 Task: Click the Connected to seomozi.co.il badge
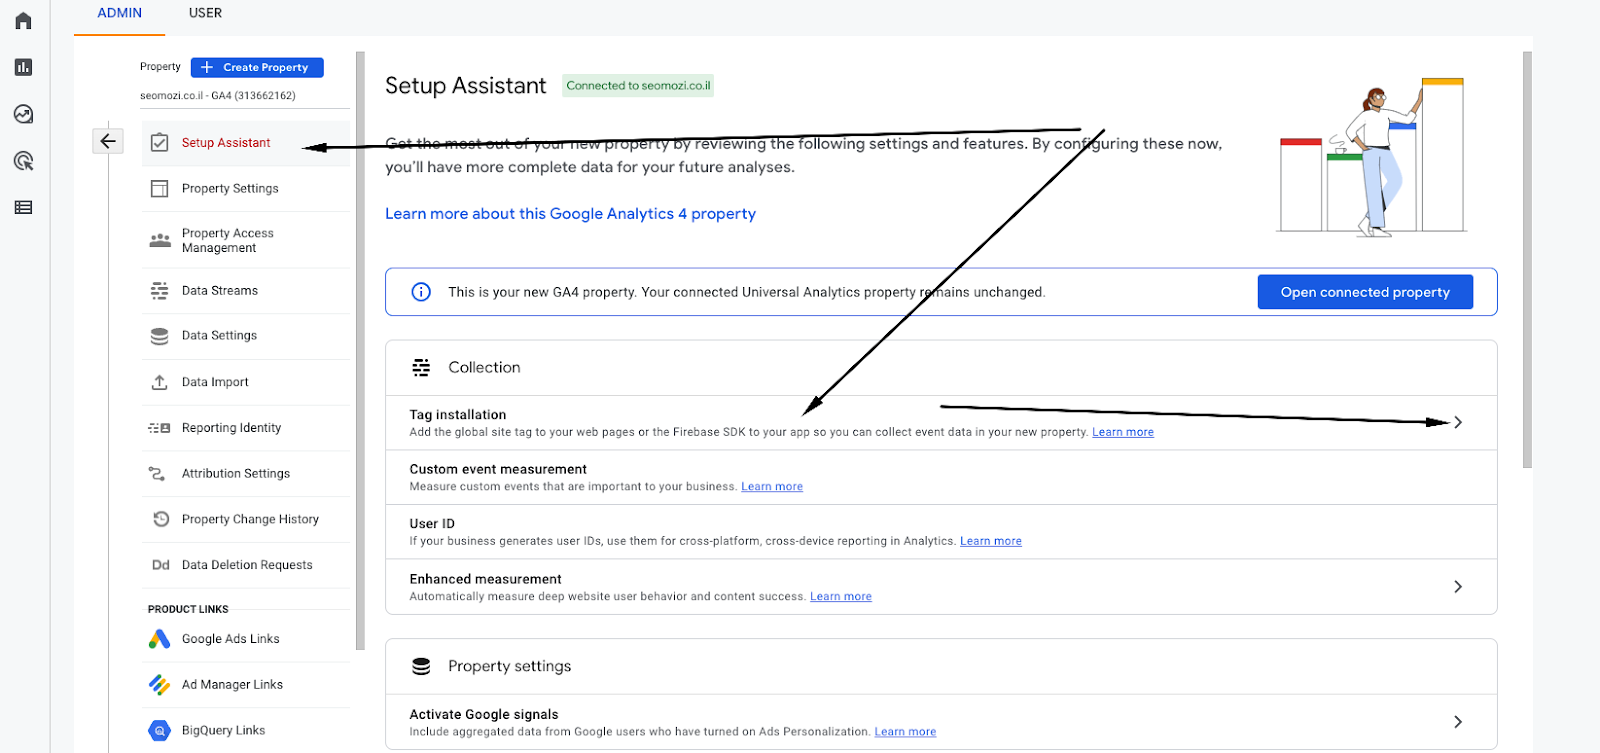coord(638,86)
